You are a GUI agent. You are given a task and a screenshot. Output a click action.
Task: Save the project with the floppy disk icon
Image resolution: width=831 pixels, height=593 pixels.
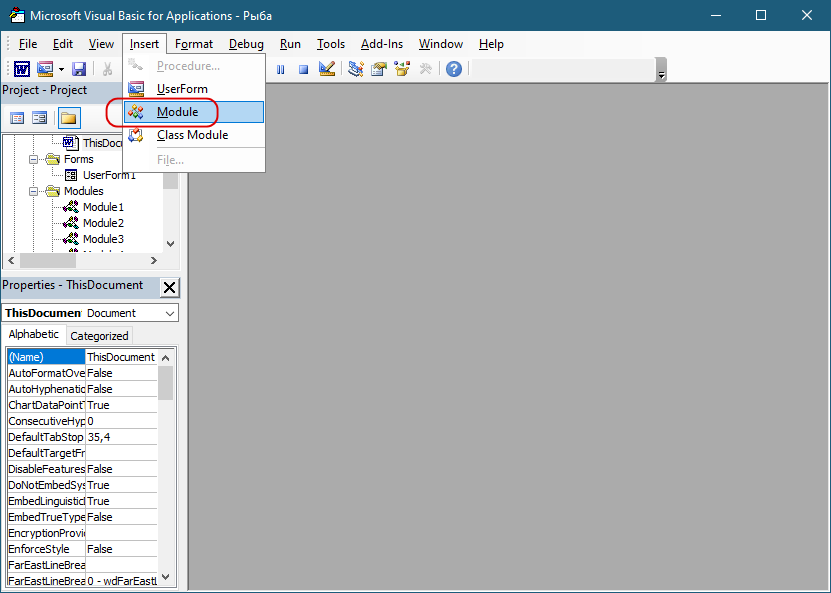[x=79, y=69]
